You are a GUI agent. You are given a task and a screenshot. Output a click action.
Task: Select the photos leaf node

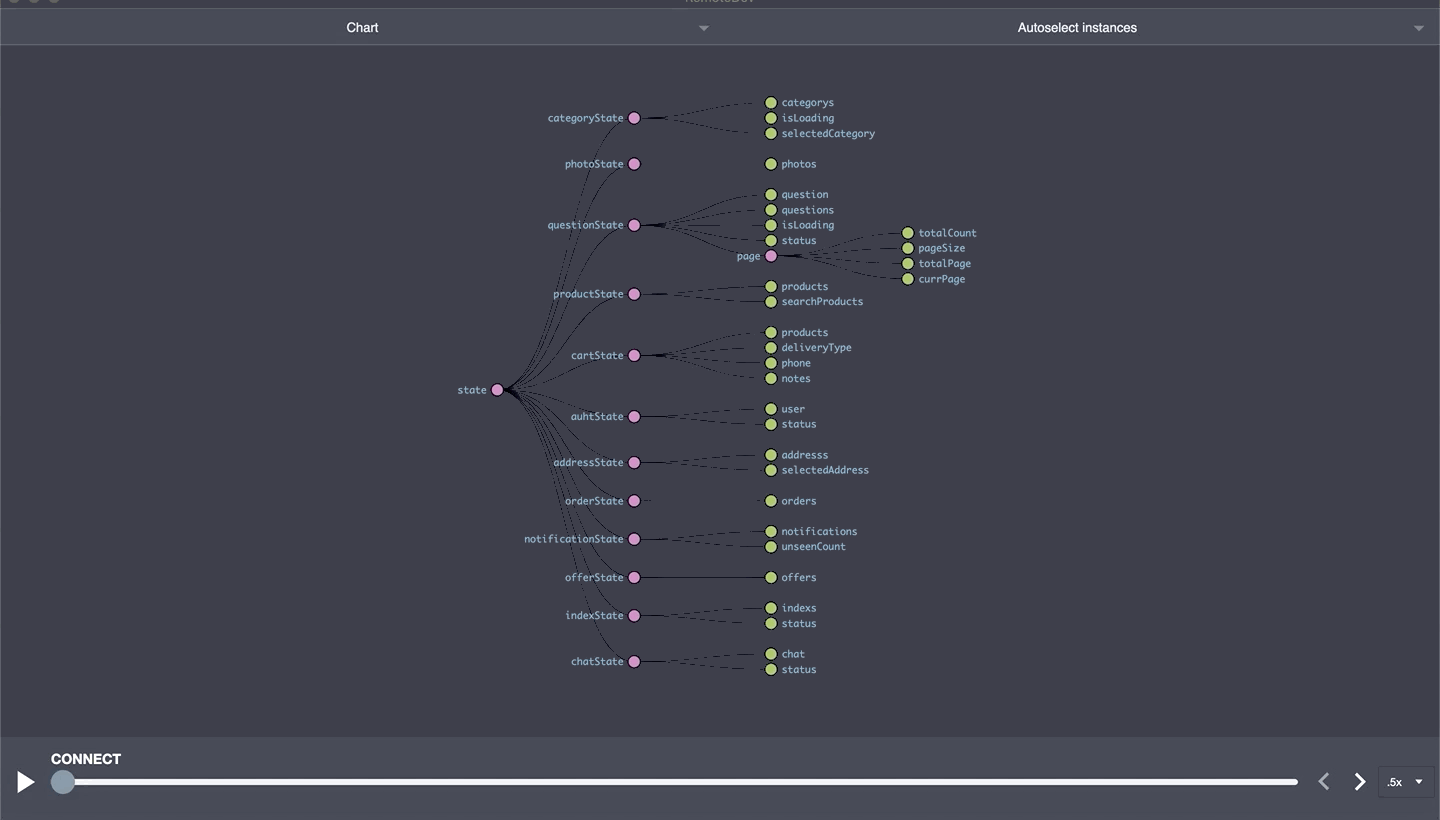coord(771,164)
